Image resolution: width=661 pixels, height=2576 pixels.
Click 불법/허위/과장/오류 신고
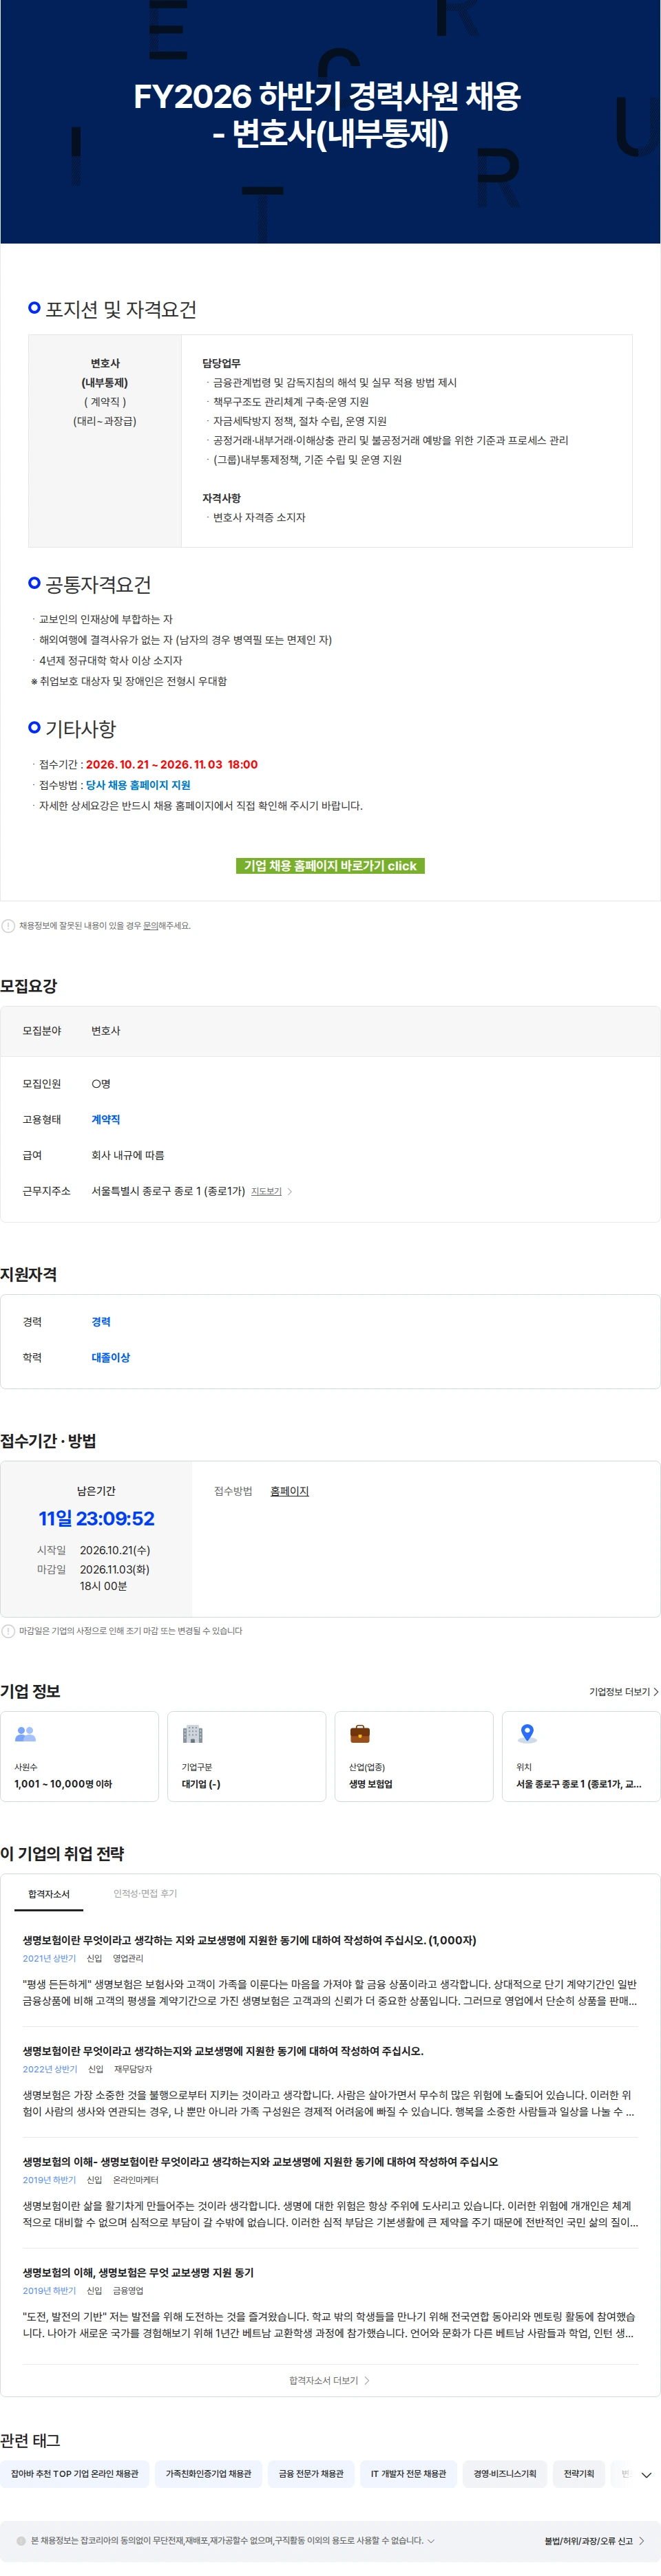click(x=594, y=2541)
